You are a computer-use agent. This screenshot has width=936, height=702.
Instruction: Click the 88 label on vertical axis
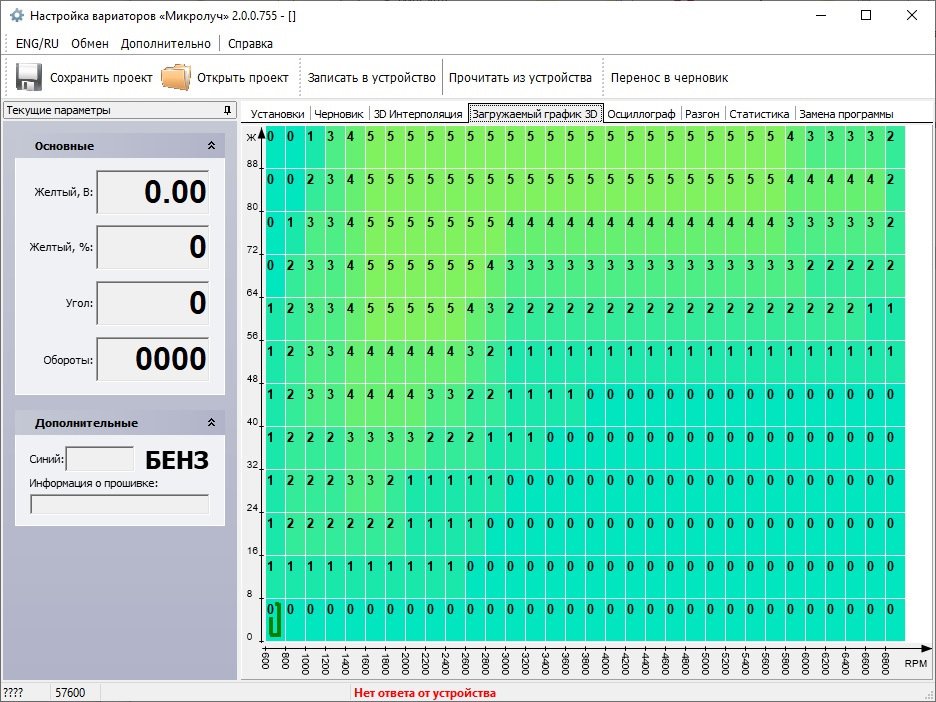(x=253, y=164)
